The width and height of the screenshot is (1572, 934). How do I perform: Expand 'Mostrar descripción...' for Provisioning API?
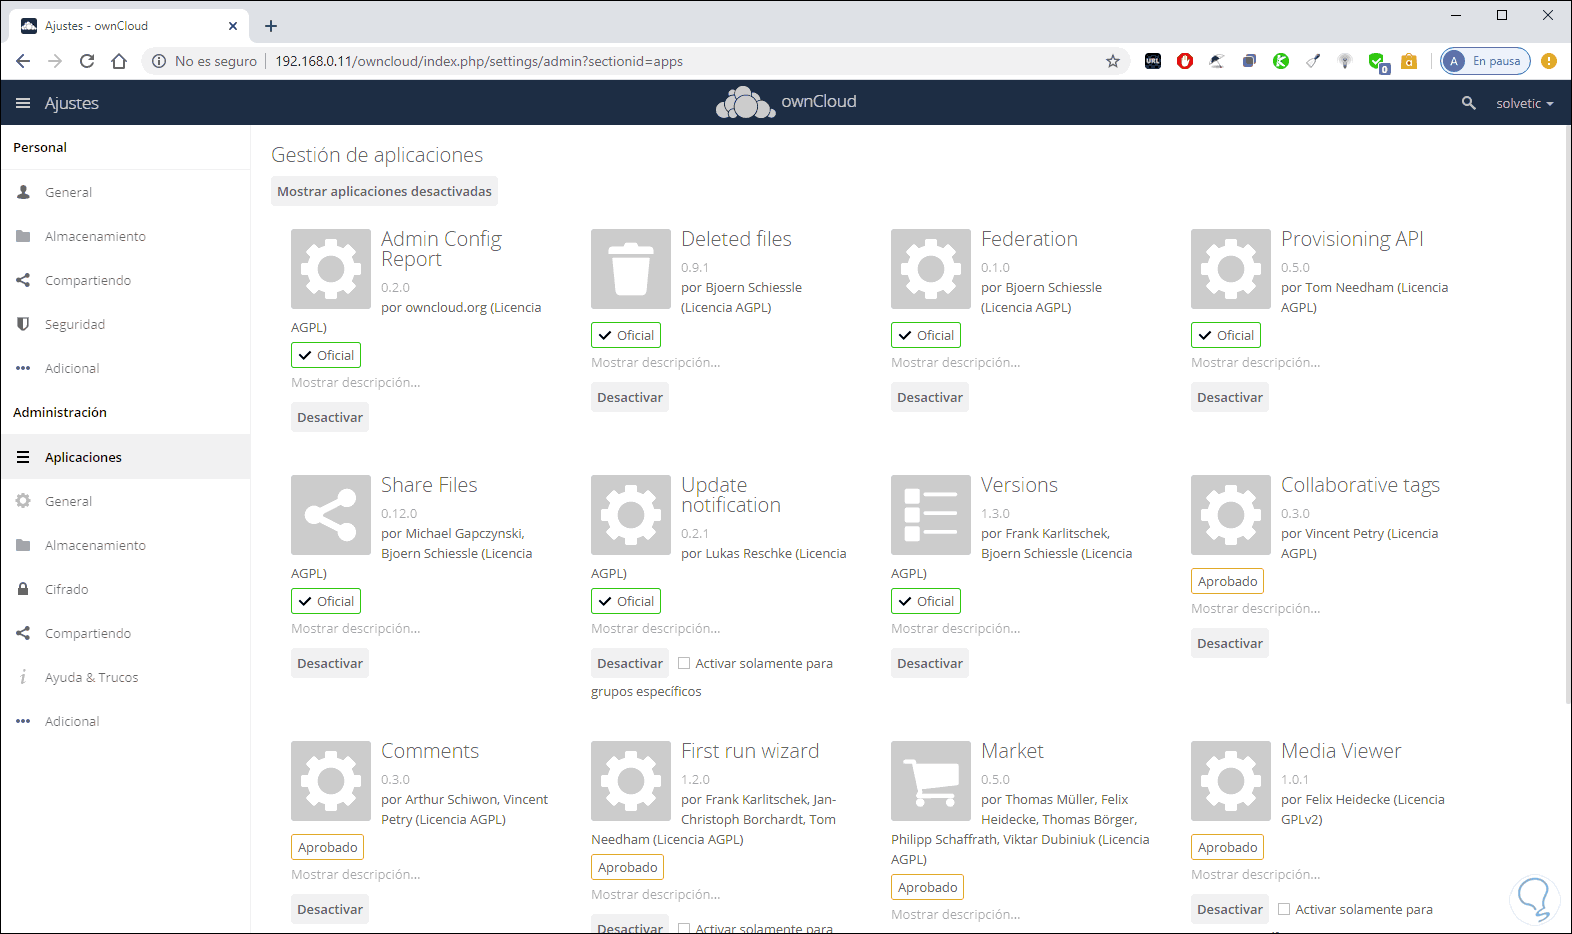click(1256, 362)
